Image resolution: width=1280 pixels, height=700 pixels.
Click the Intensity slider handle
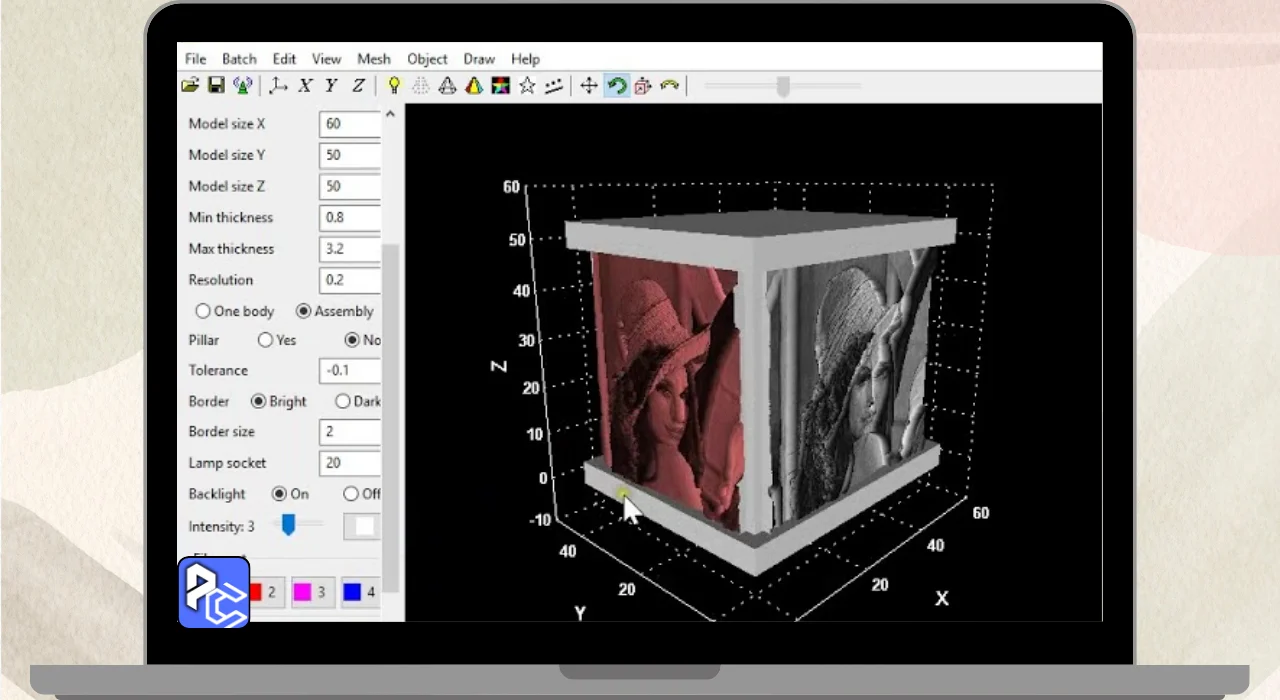click(x=288, y=524)
